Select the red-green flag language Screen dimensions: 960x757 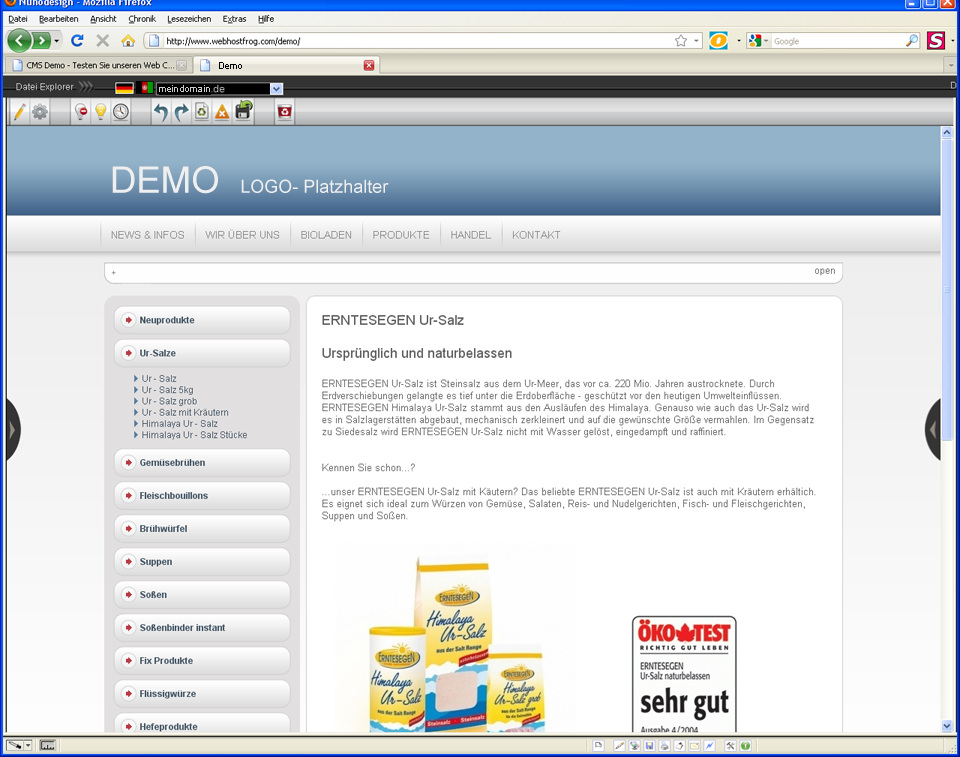[144, 88]
